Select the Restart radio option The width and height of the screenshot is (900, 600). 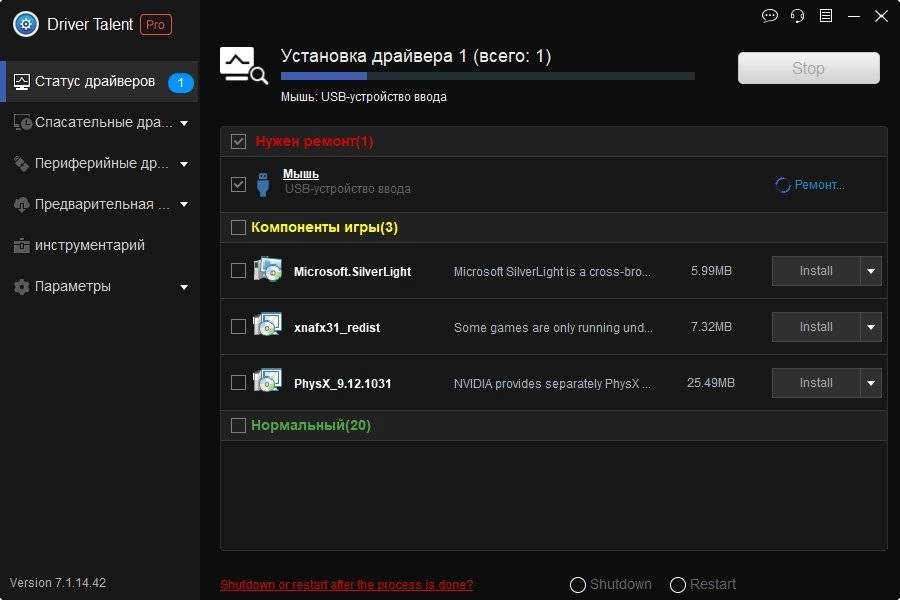tap(678, 584)
